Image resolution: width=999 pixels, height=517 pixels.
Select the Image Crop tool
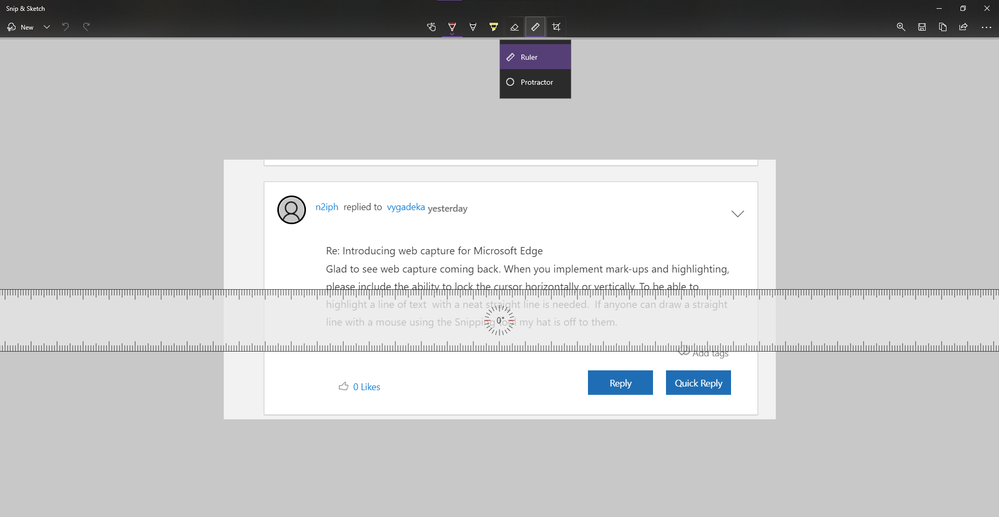[x=556, y=27]
